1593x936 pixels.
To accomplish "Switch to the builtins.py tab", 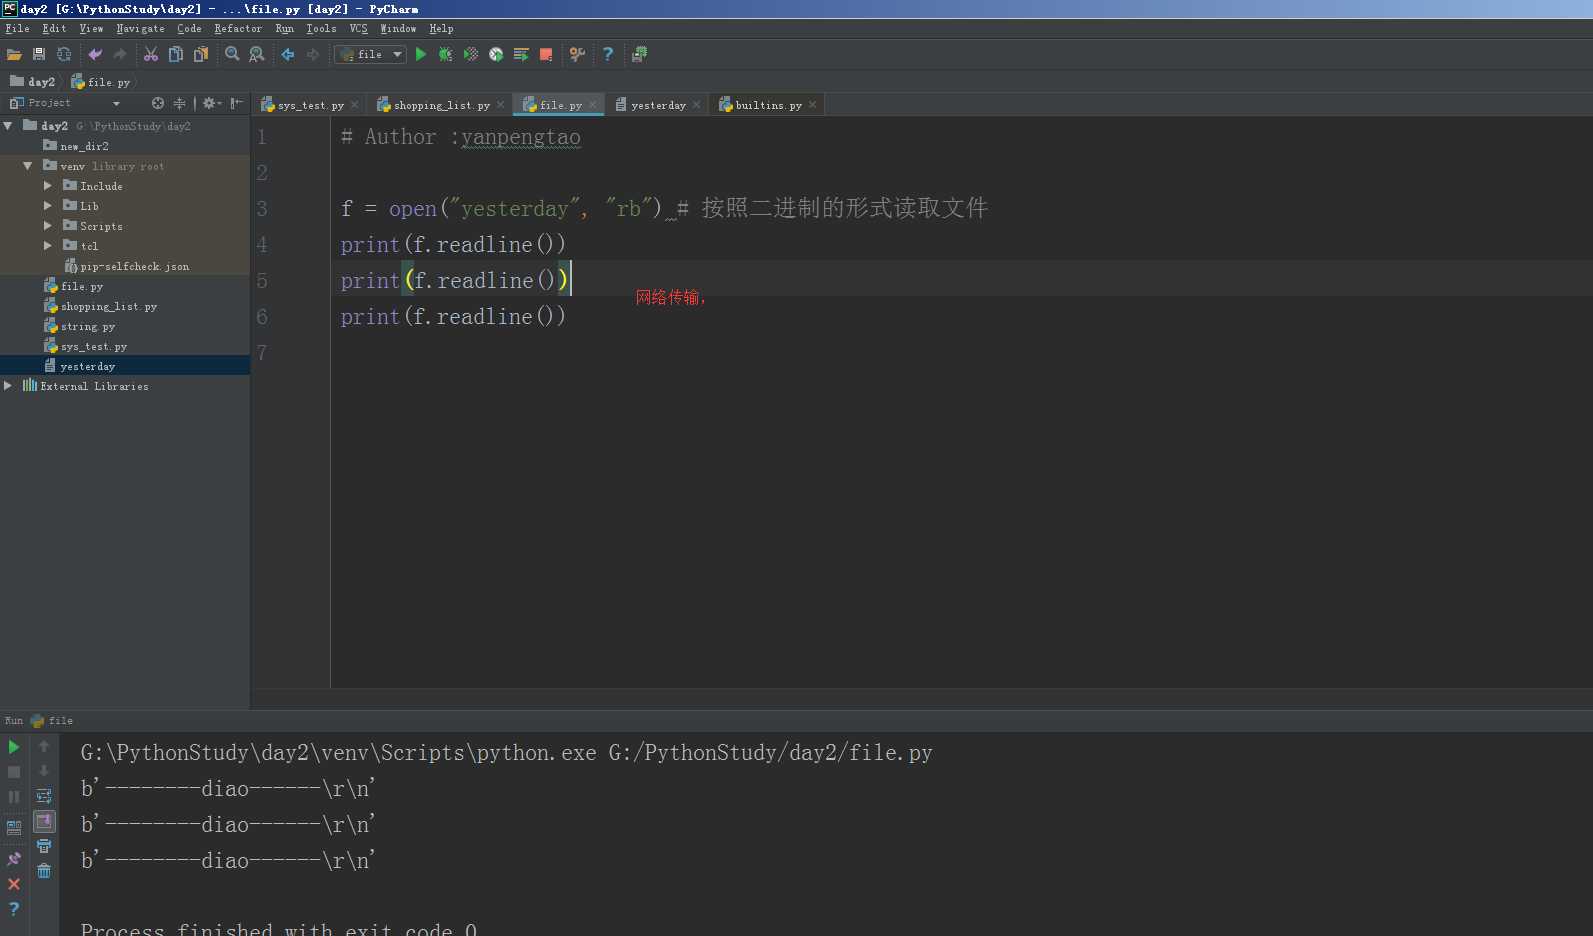I will pos(768,105).
